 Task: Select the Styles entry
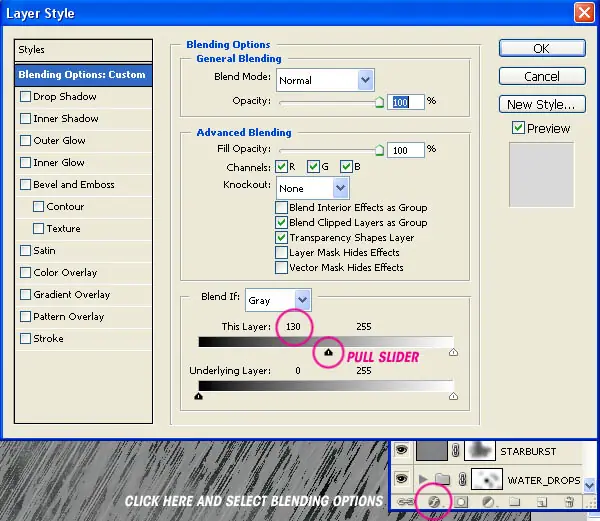83,50
